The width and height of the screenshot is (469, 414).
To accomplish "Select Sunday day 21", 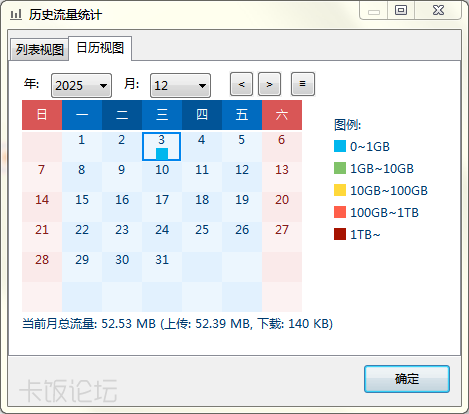I will [x=42, y=237].
